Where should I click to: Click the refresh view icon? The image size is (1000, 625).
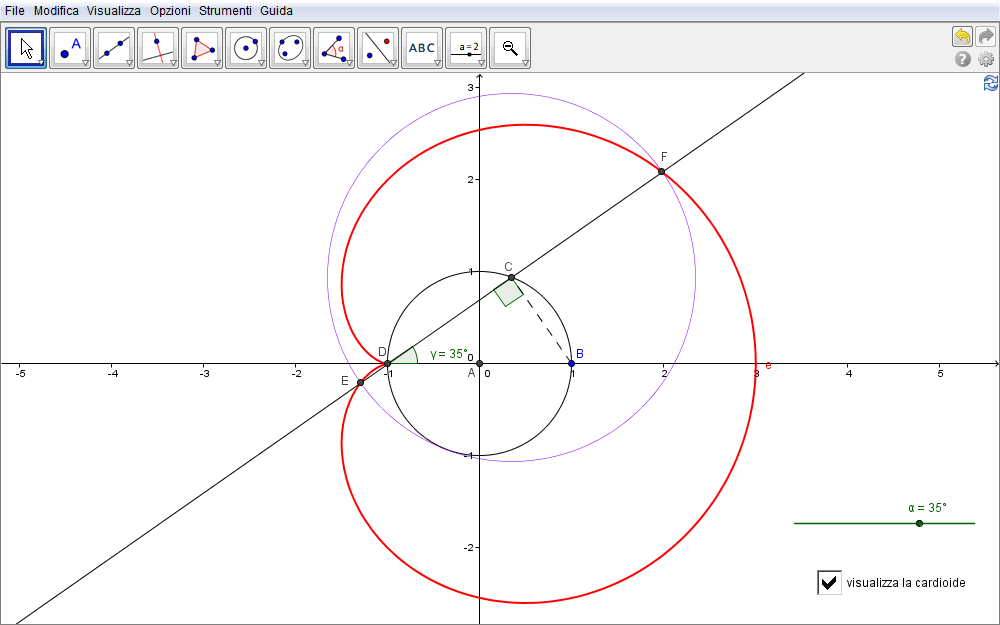[991, 83]
